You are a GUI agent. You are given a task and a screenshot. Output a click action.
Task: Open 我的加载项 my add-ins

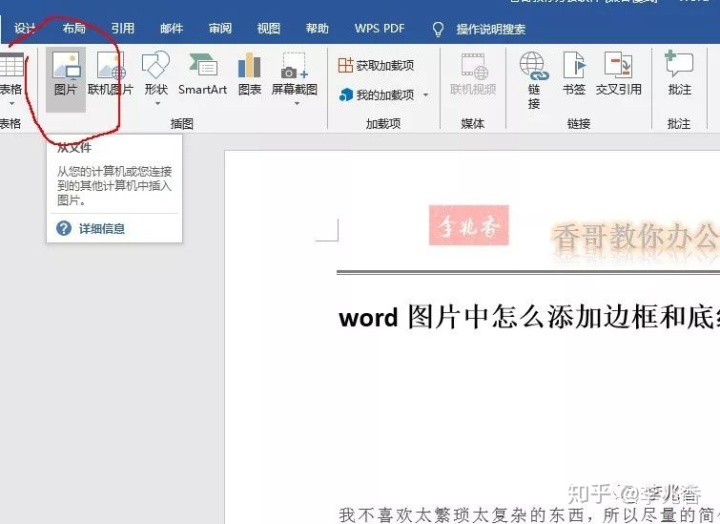coord(377,95)
